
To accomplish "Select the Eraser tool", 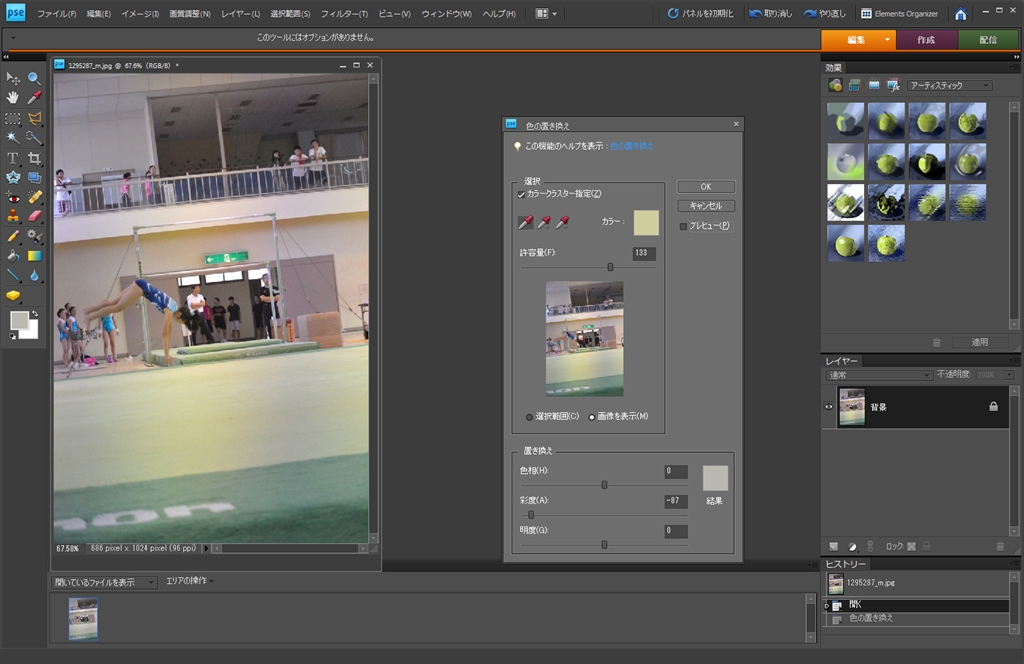I will click(x=35, y=216).
